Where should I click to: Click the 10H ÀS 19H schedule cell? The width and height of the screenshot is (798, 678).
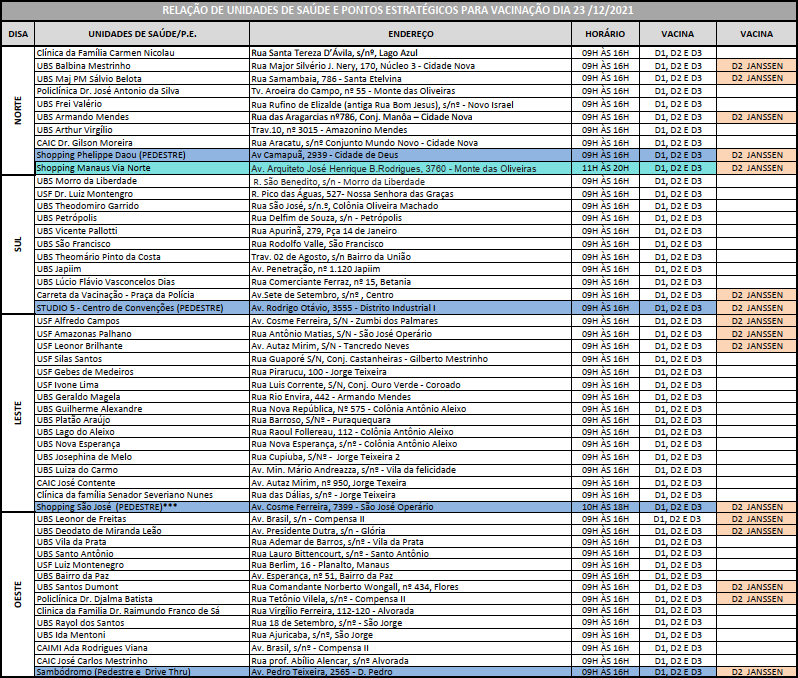(605, 507)
